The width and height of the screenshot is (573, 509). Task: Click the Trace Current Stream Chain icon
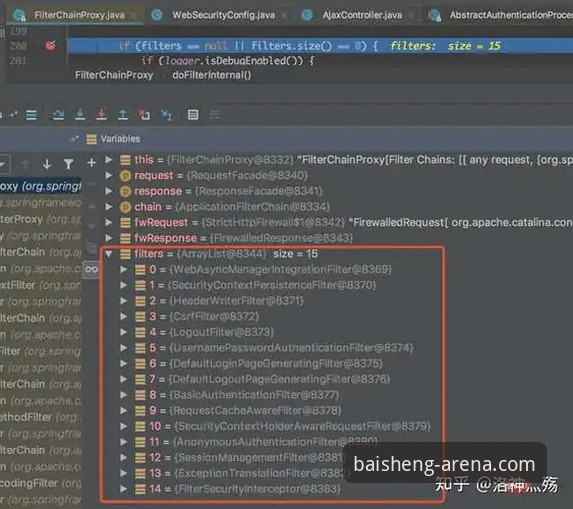pyautogui.click(x=215, y=115)
